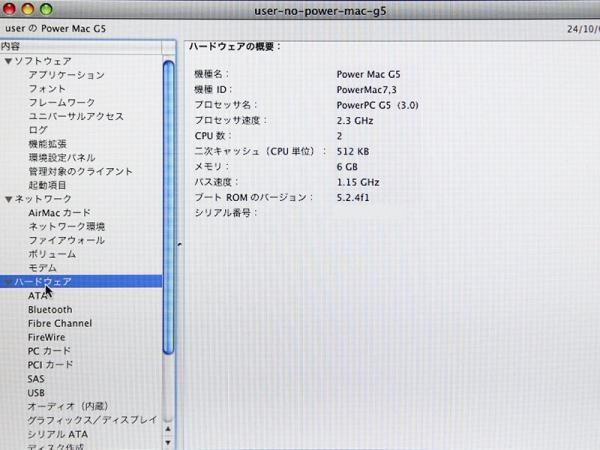Open 管理対象のクライアント item
The image size is (600, 450).
point(80,171)
